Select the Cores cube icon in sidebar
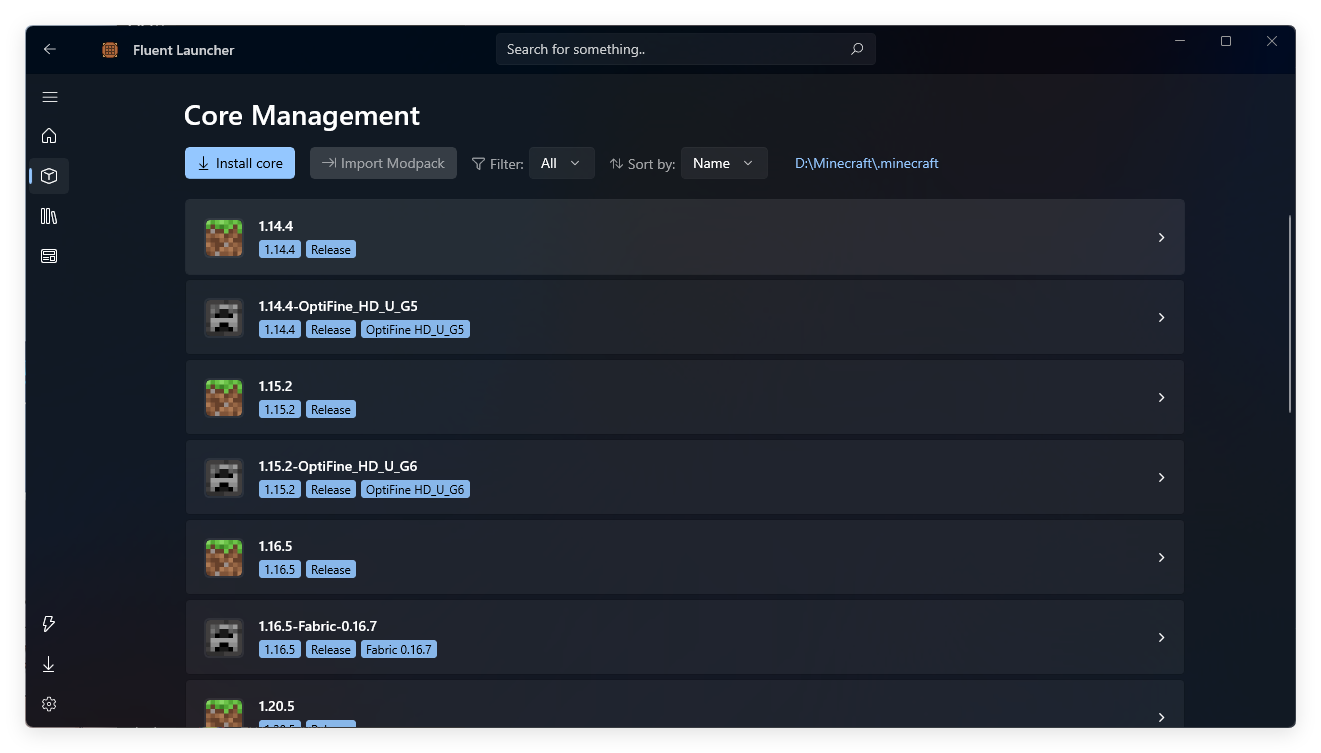This screenshot has width=1321, height=753. pos(49,176)
